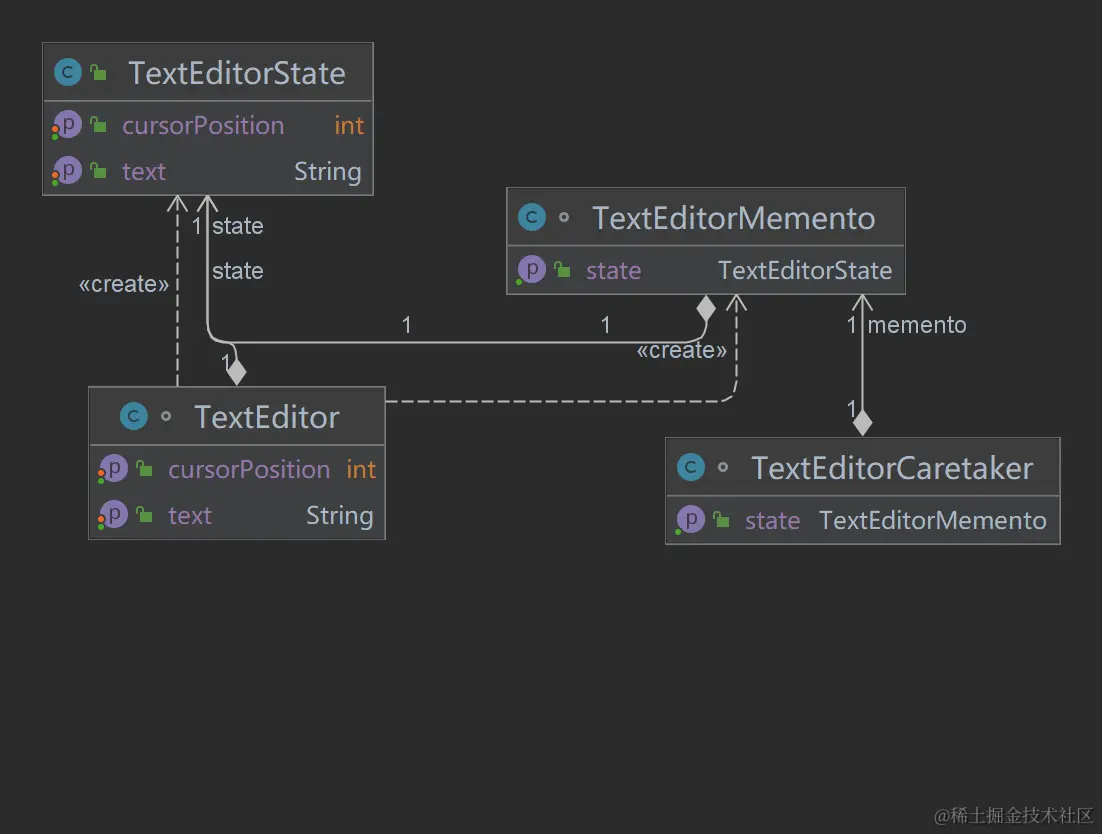
Task: Click the String type in TextEditorState
Action: click(328, 172)
